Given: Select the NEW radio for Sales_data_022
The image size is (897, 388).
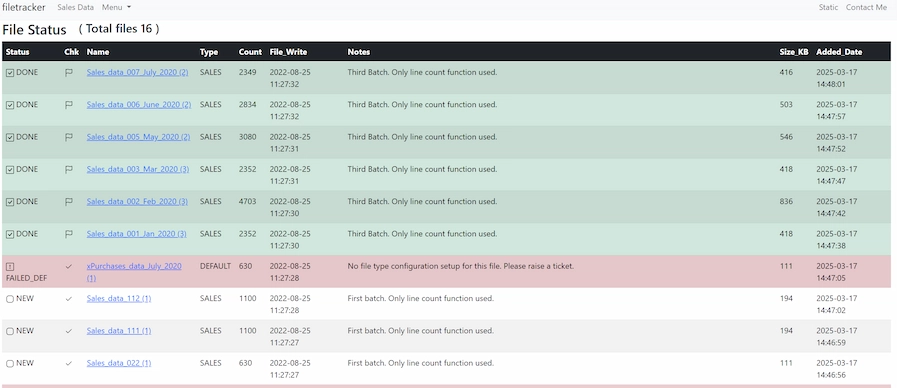Looking at the screenshot, I should point(10,364).
